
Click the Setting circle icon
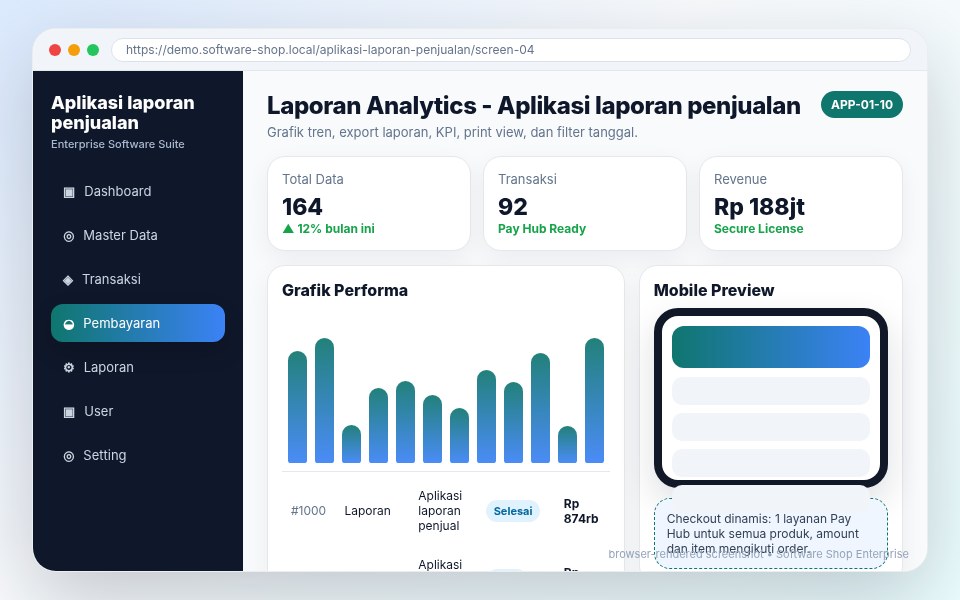[69, 456]
